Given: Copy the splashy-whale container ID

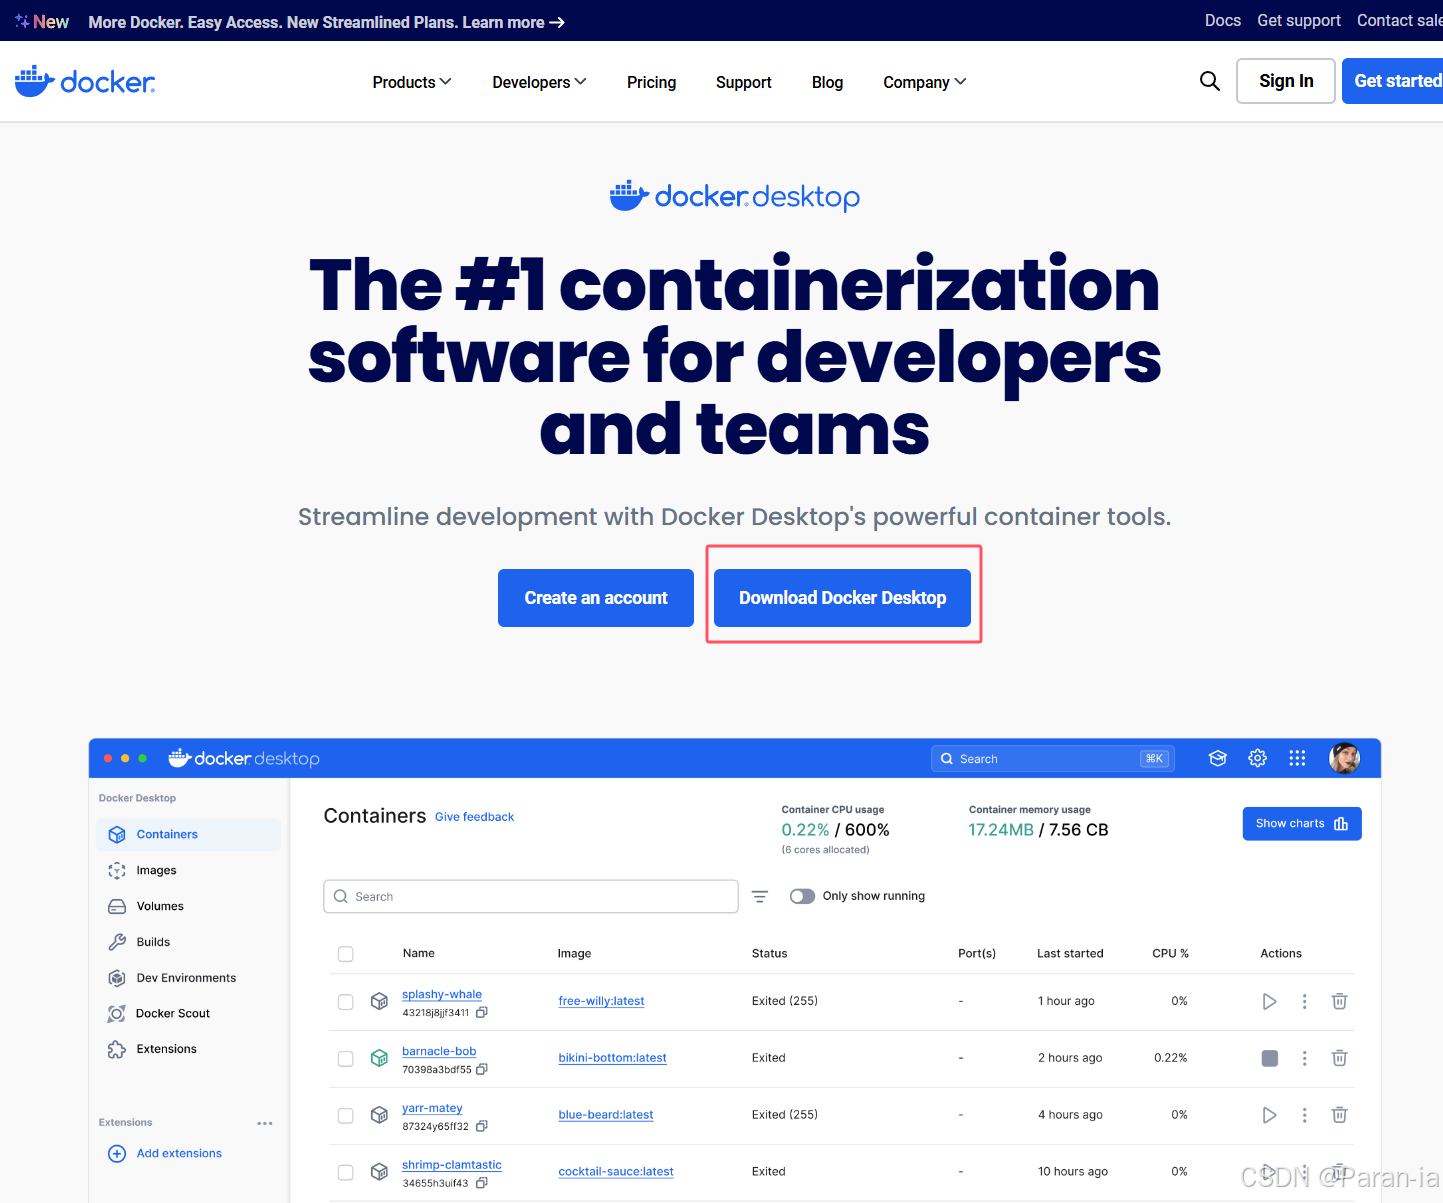Looking at the screenshot, I should pos(482,1013).
